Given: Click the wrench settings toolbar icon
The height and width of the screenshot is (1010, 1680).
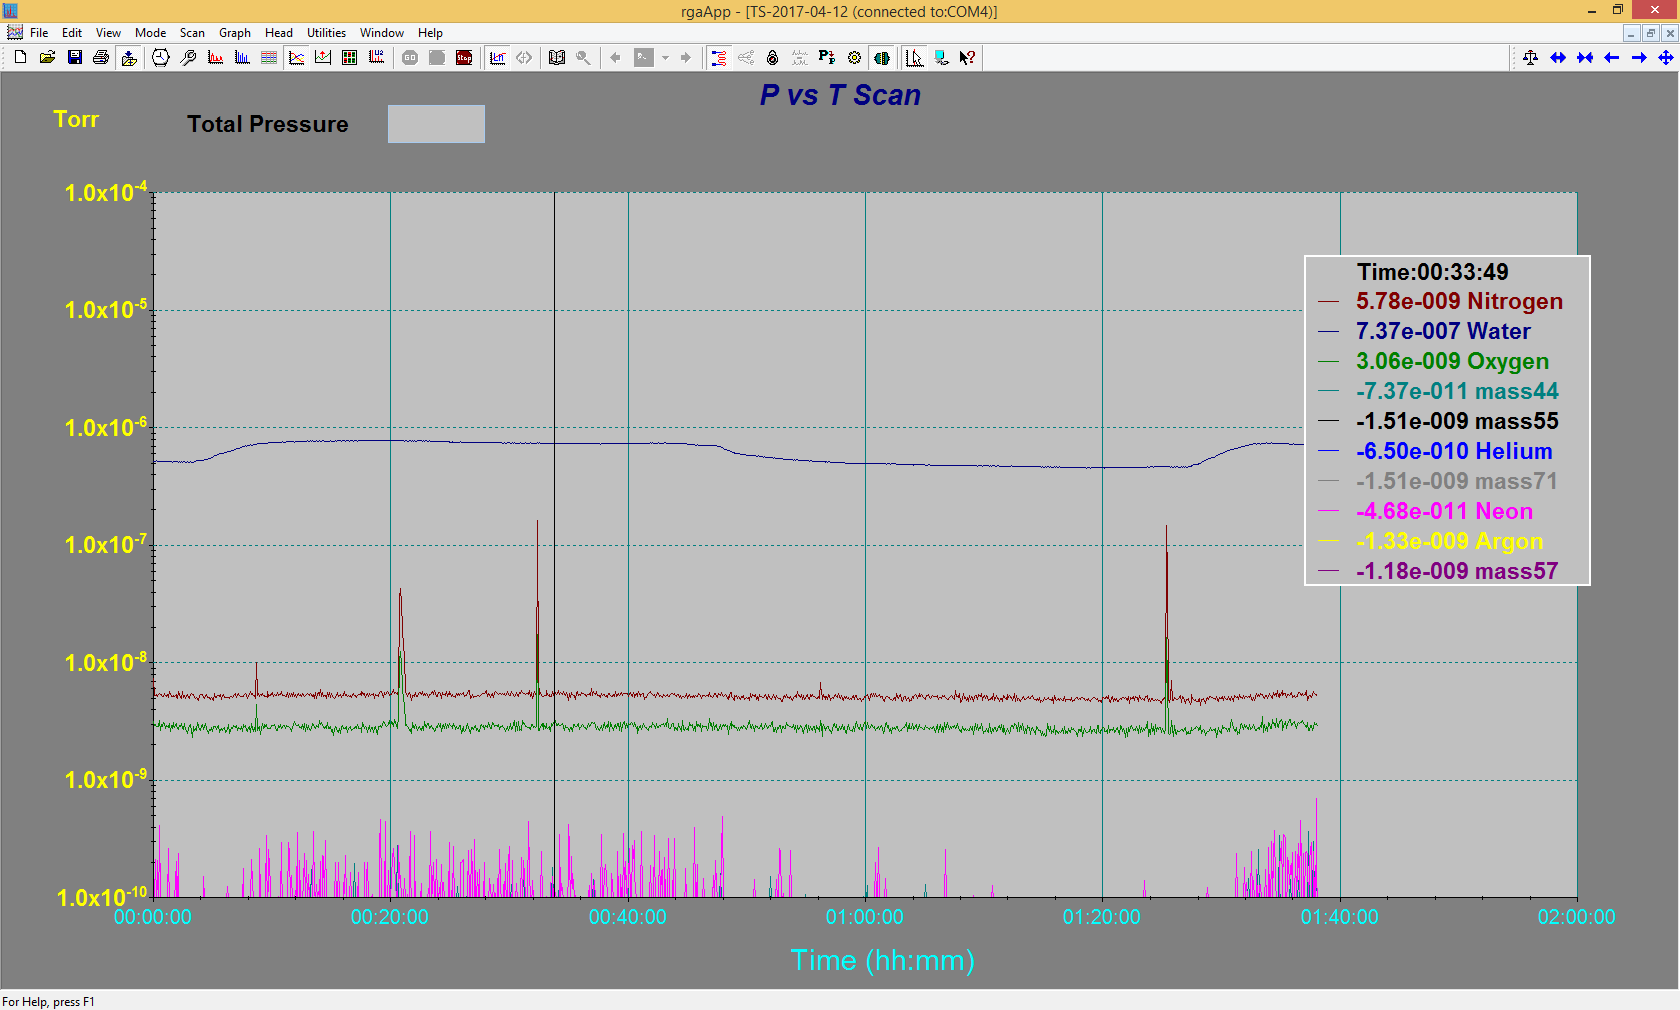Looking at the screenshot, I should [x=188, y=58].
